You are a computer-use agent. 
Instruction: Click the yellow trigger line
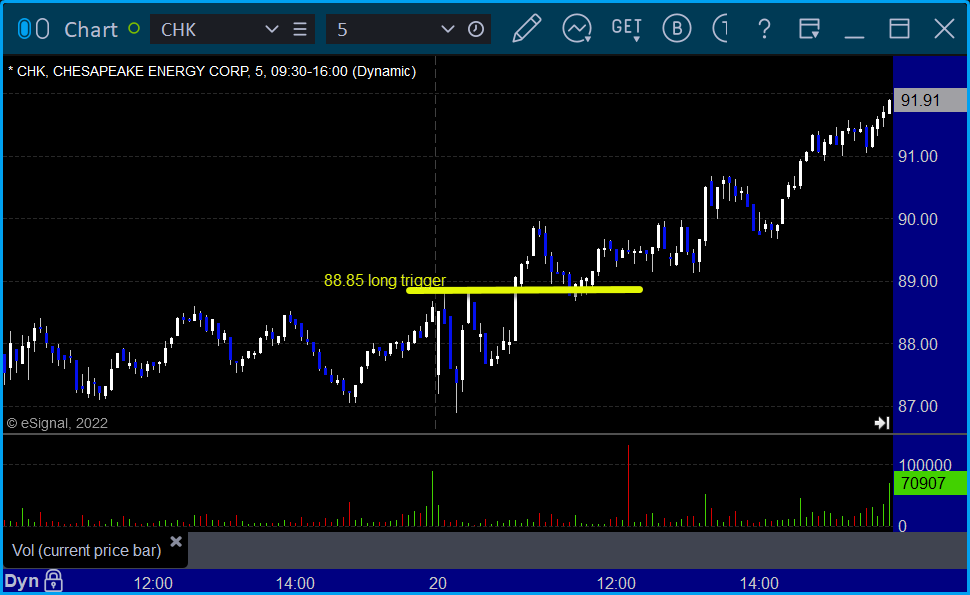[x=525, y=289]
